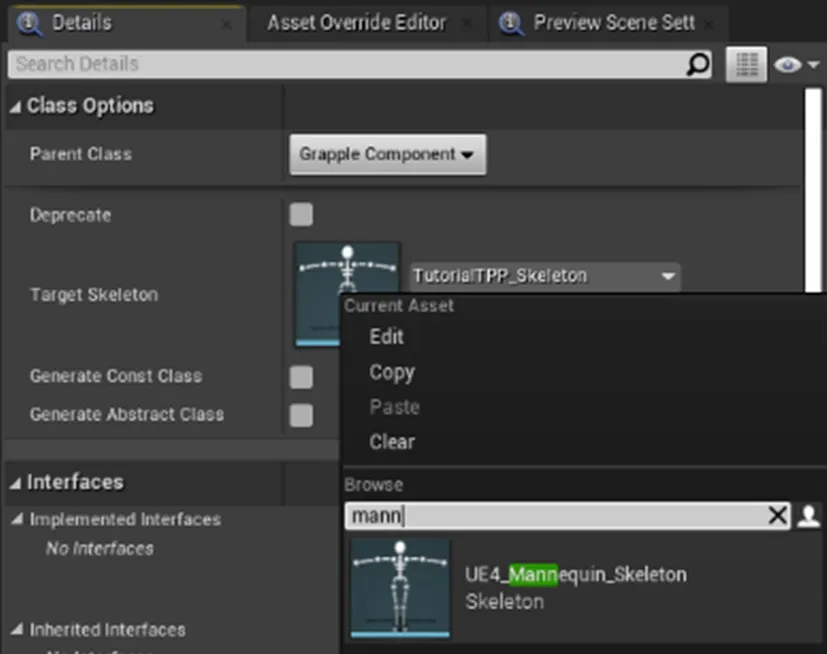The image size is (827, 654).
Task: Click the person icon beside the browse search
Action: pyautogui.click(x=809, y=515)
